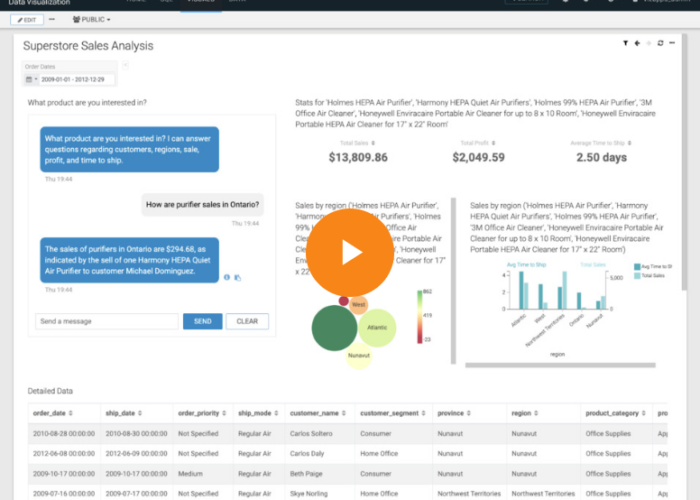Select the large dark green bubble

[334, 328]
